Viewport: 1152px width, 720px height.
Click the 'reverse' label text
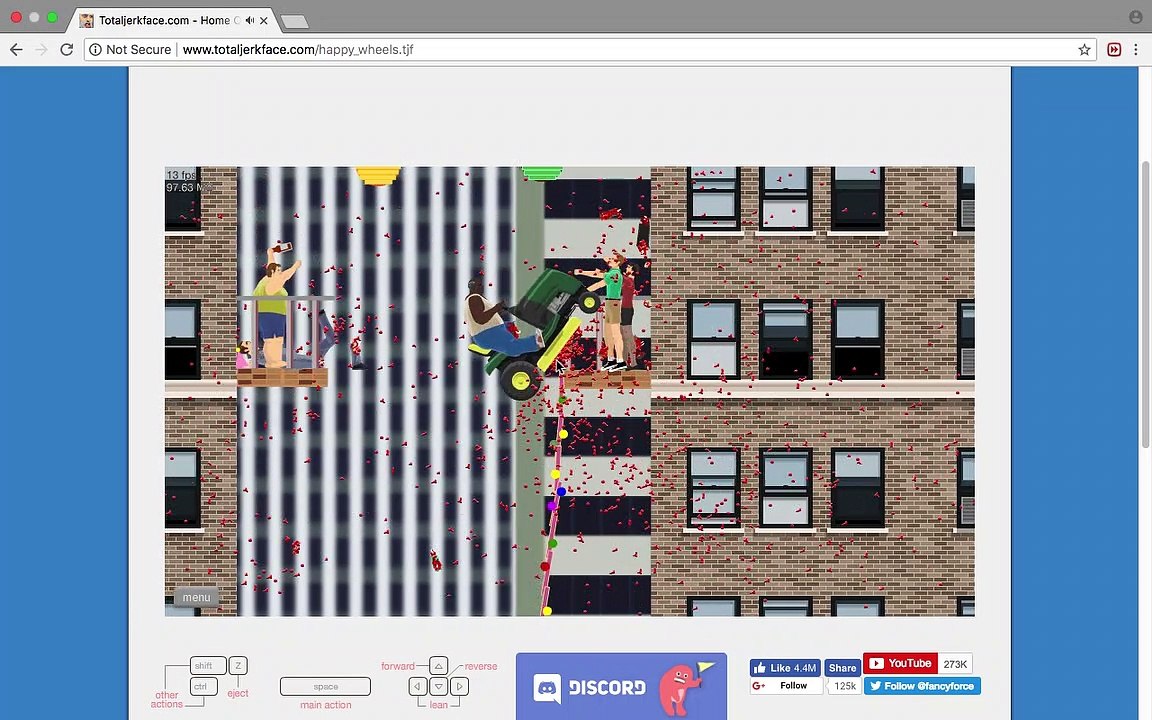481,666
